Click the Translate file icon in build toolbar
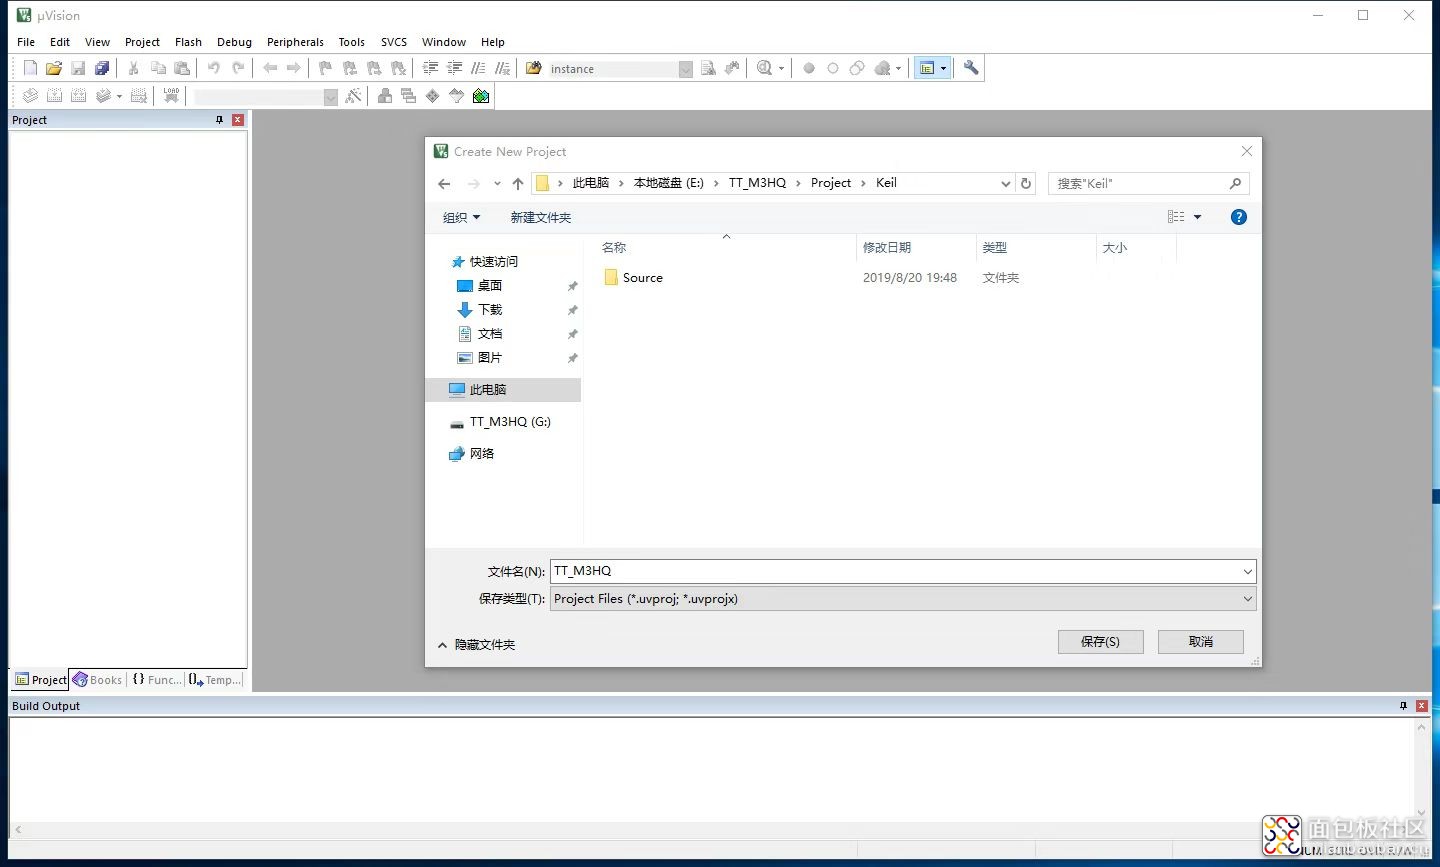 [x=30, y=96]
